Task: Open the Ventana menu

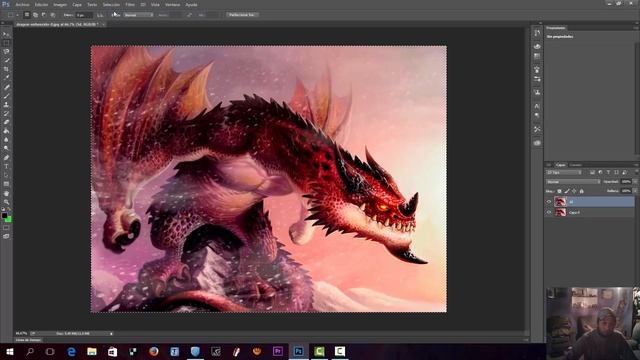Action: [173, 4]
